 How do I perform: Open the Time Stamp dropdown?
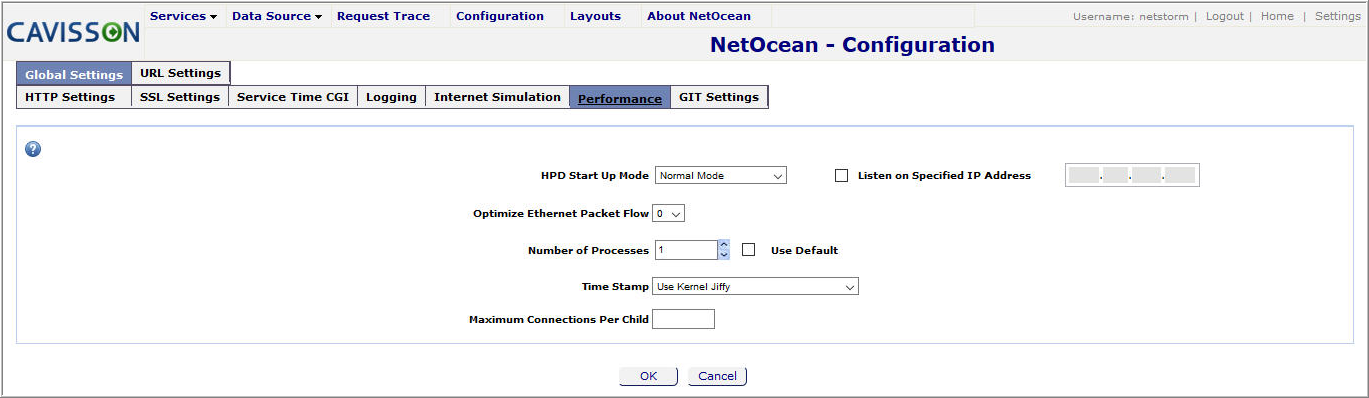tap(755, 286)
